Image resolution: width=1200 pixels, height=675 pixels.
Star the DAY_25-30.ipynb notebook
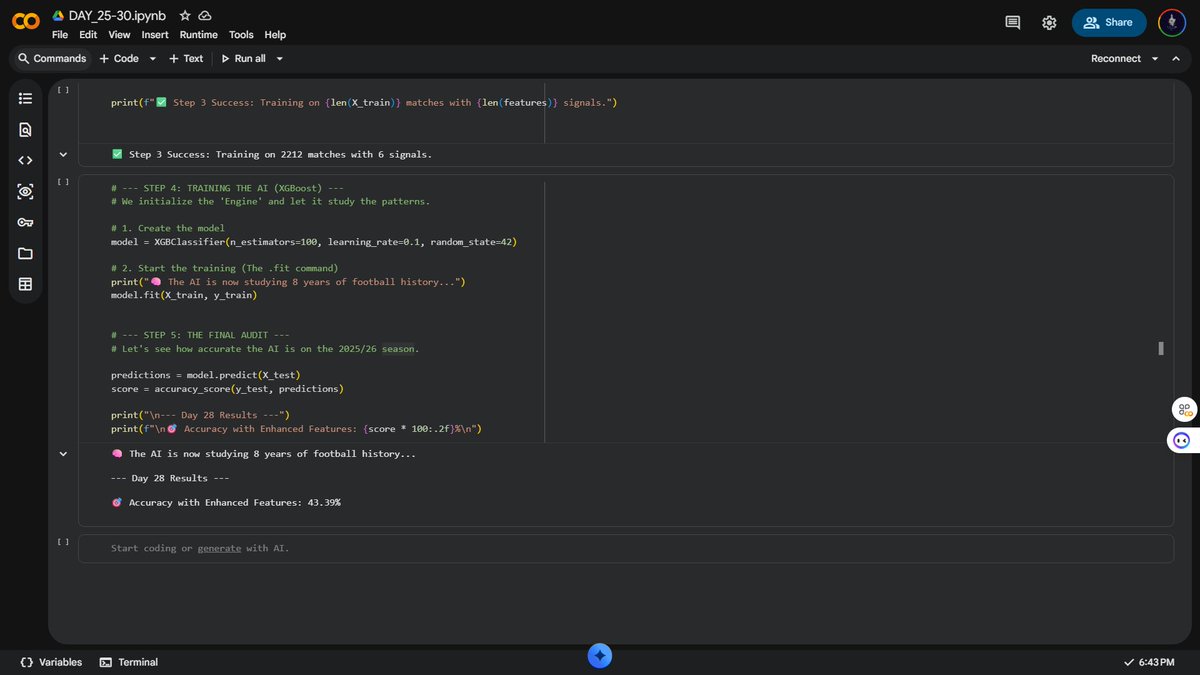click(x=185, y=17)
